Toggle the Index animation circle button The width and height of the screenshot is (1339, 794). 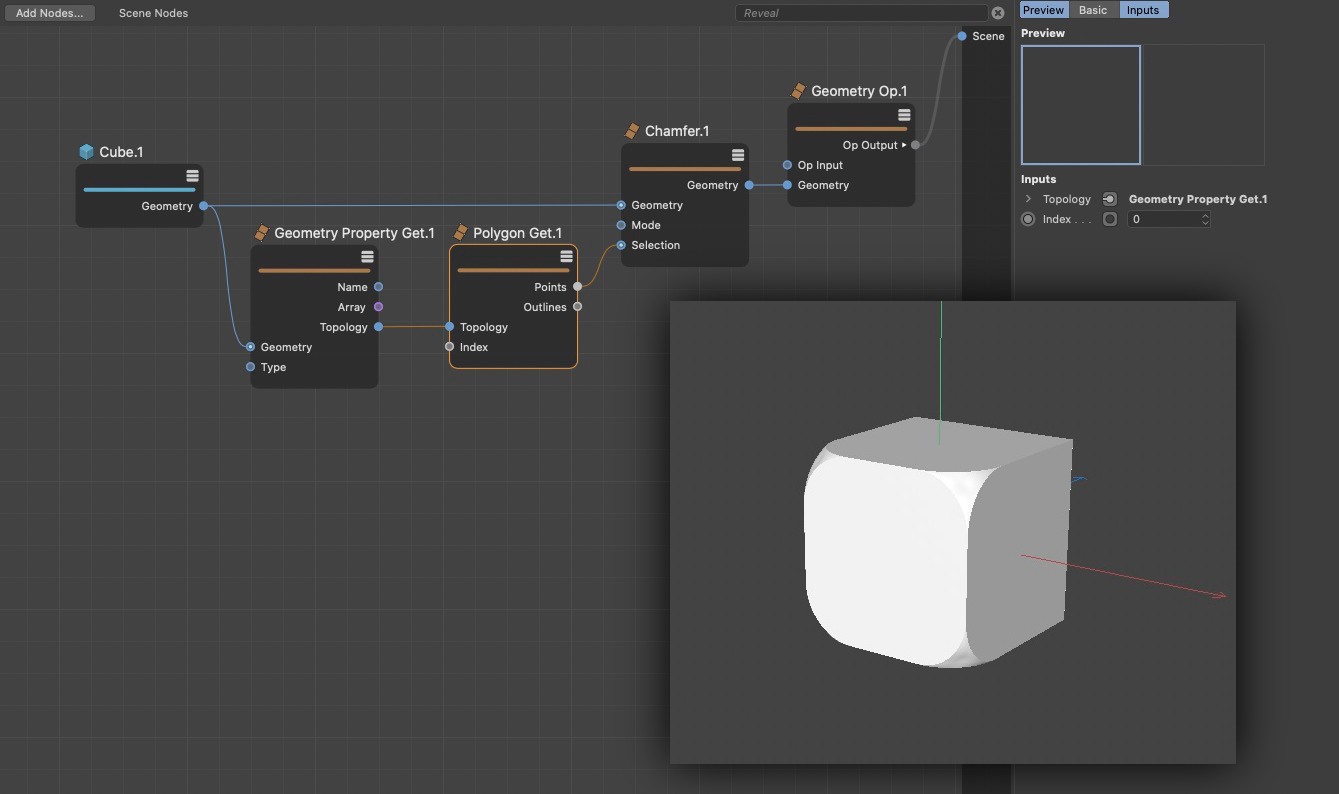pos(1028,219)
